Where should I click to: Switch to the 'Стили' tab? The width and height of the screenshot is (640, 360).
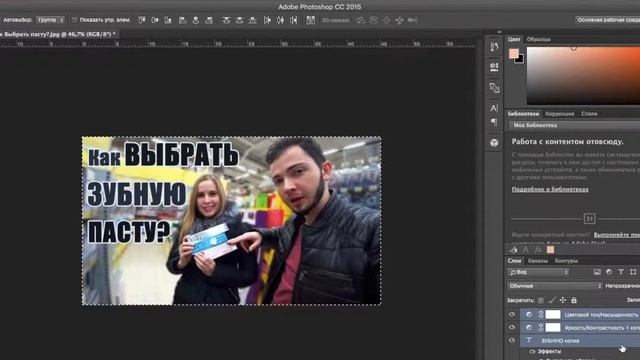[x=589, y=114]
